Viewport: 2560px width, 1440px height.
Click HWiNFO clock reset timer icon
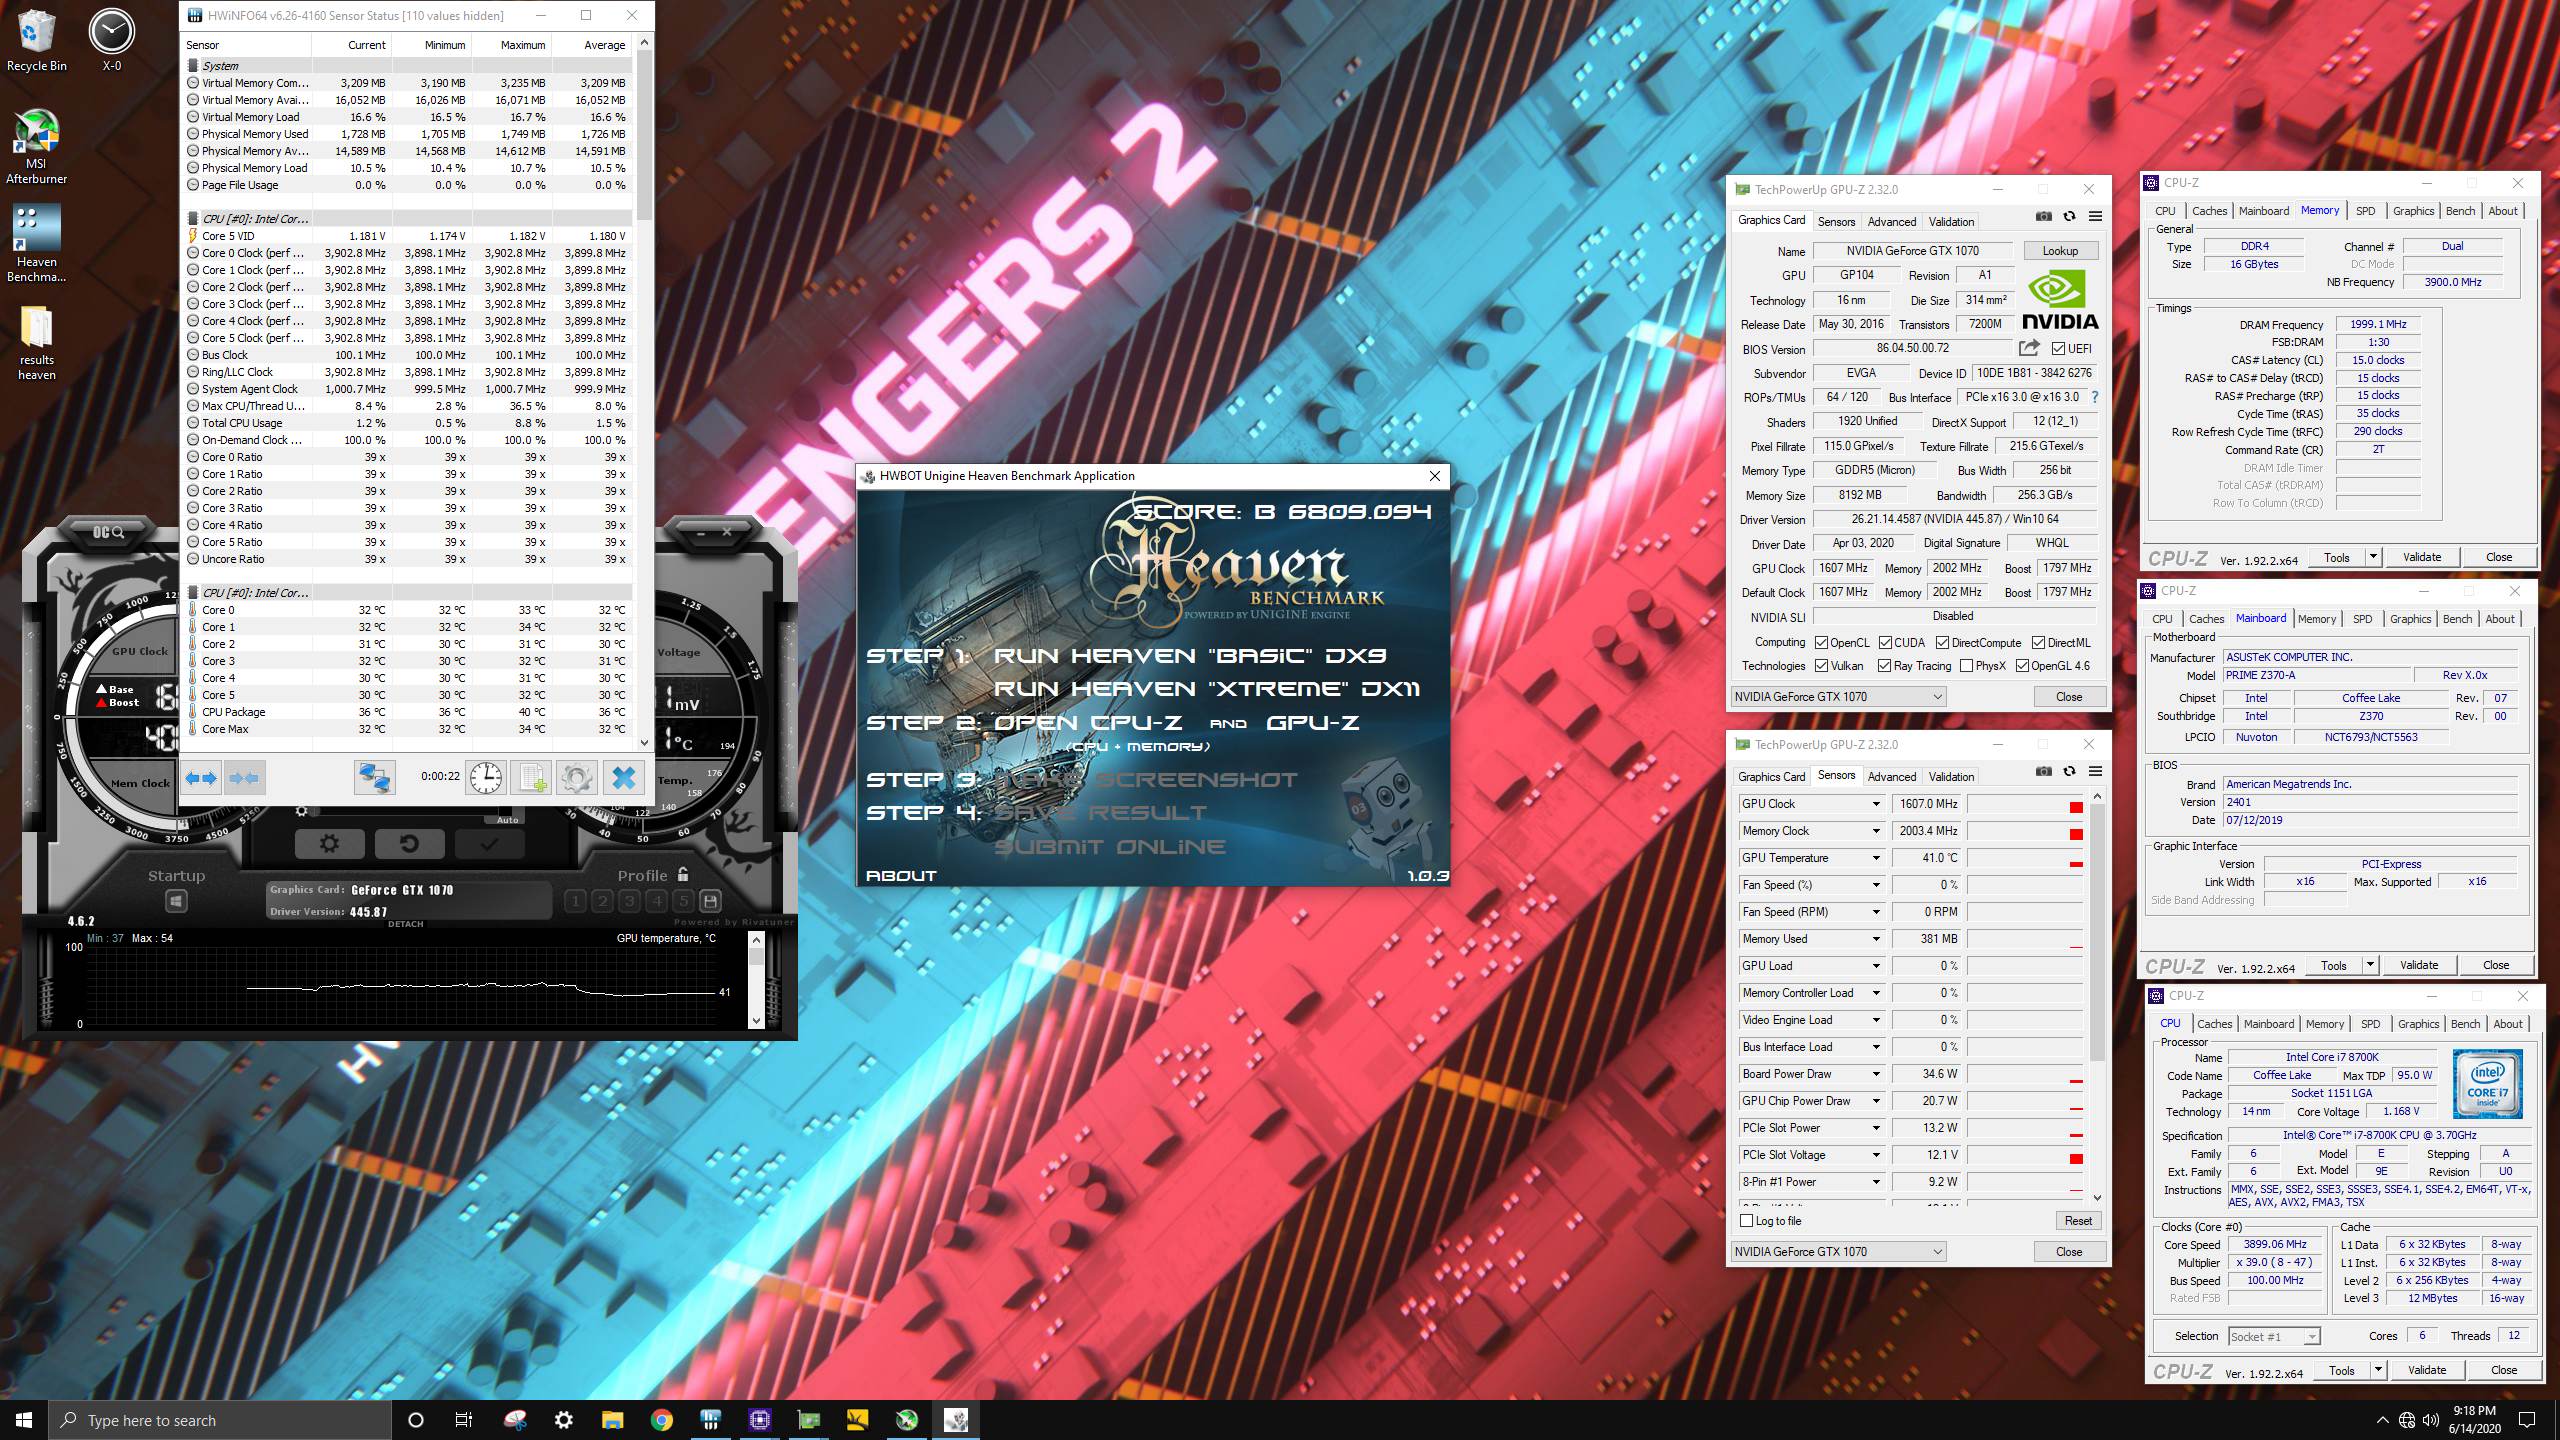pyautogui.click(x=486, y=778)
